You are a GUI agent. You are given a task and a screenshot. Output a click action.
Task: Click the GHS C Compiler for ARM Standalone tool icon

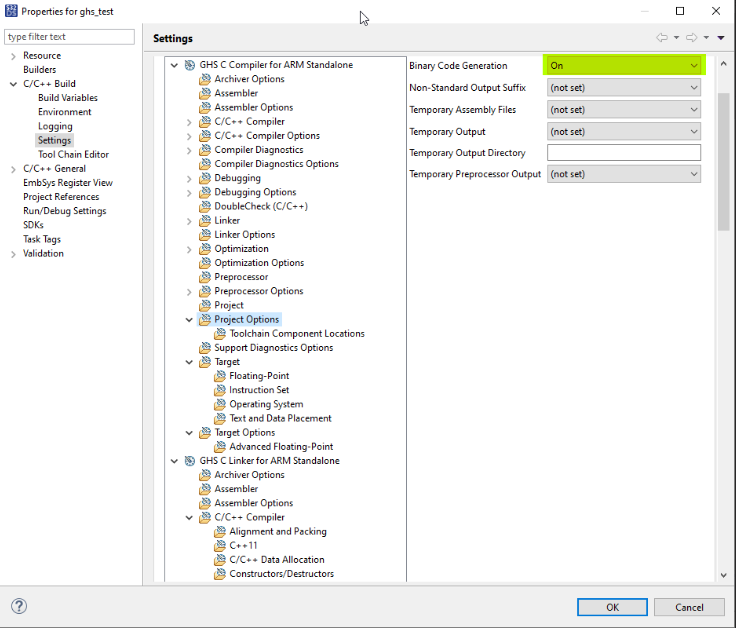(x=190, y=65)
